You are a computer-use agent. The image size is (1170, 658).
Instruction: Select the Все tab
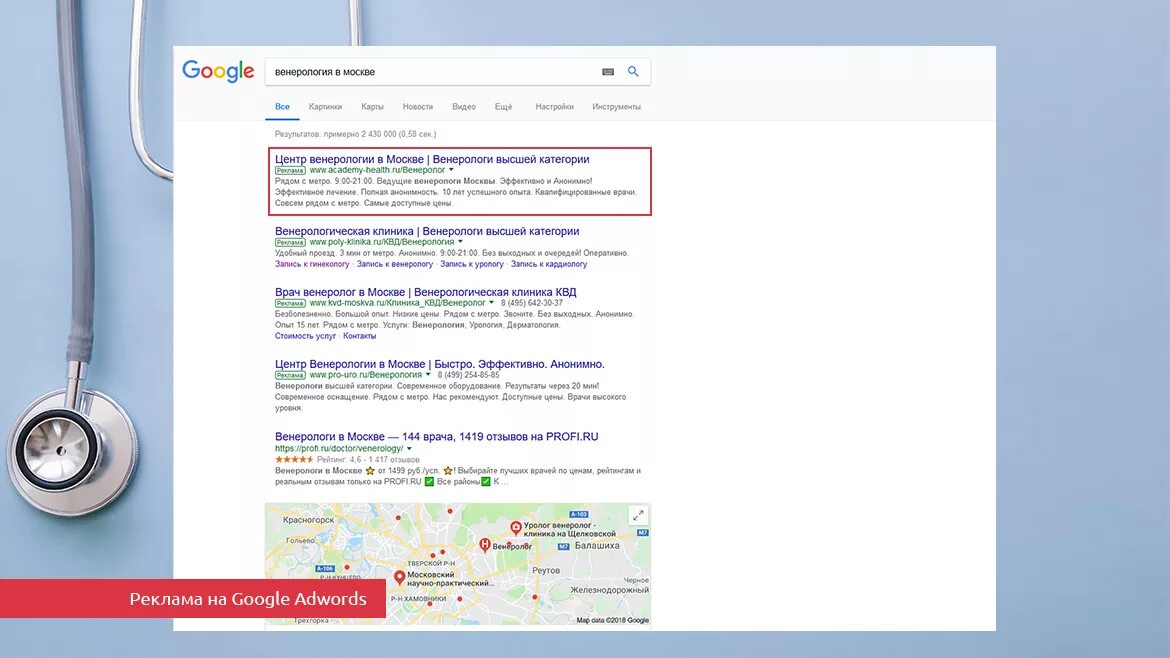tap(282, 107)
